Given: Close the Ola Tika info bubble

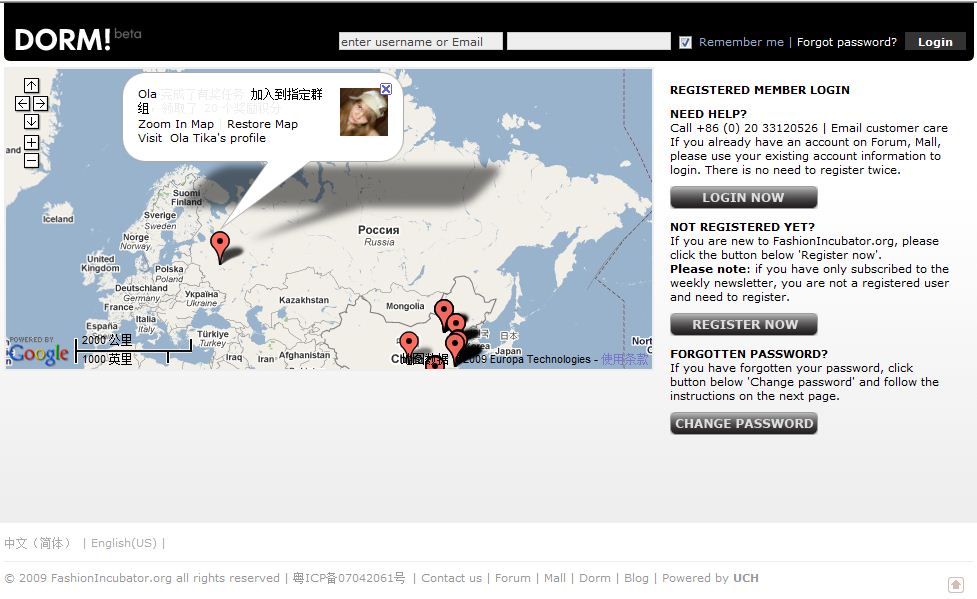Looking at the screenshot, I should click(x=386, y=89).
